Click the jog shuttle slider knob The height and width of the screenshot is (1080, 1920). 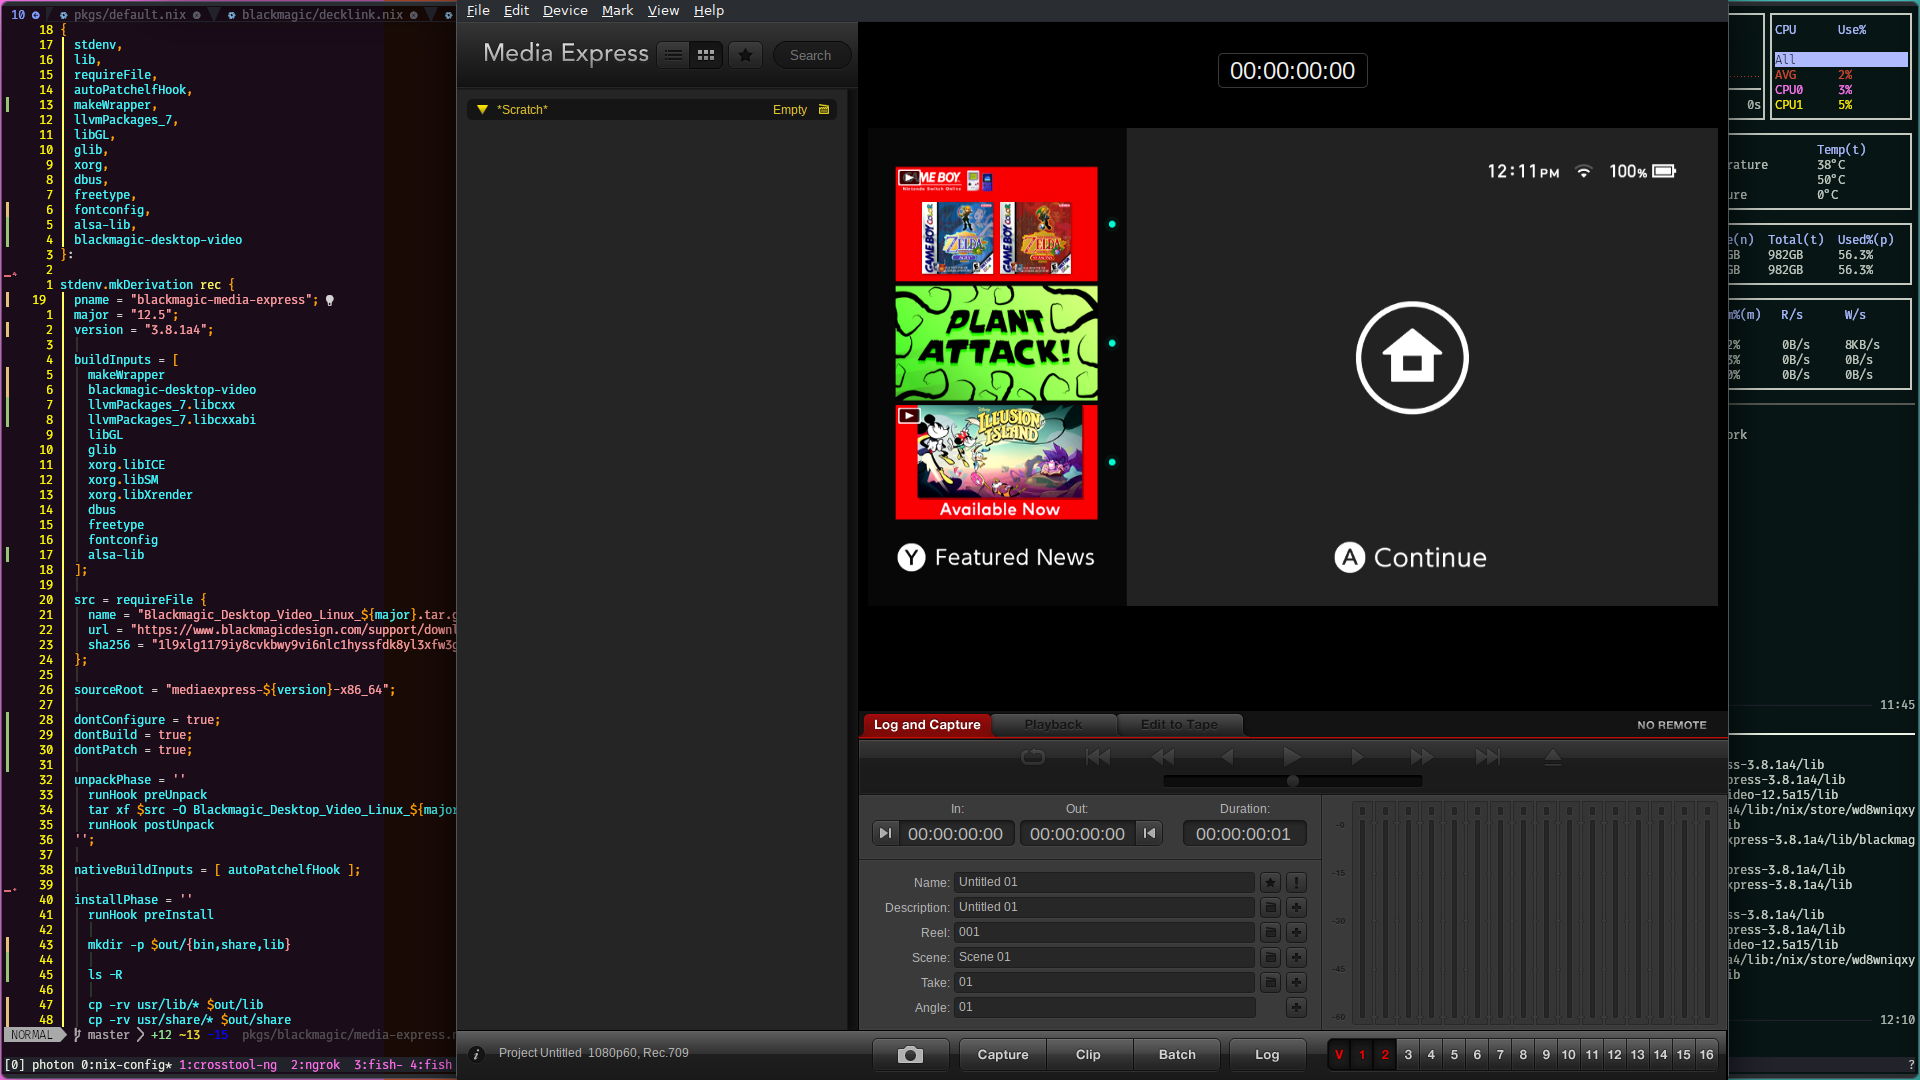[1293, 781]
